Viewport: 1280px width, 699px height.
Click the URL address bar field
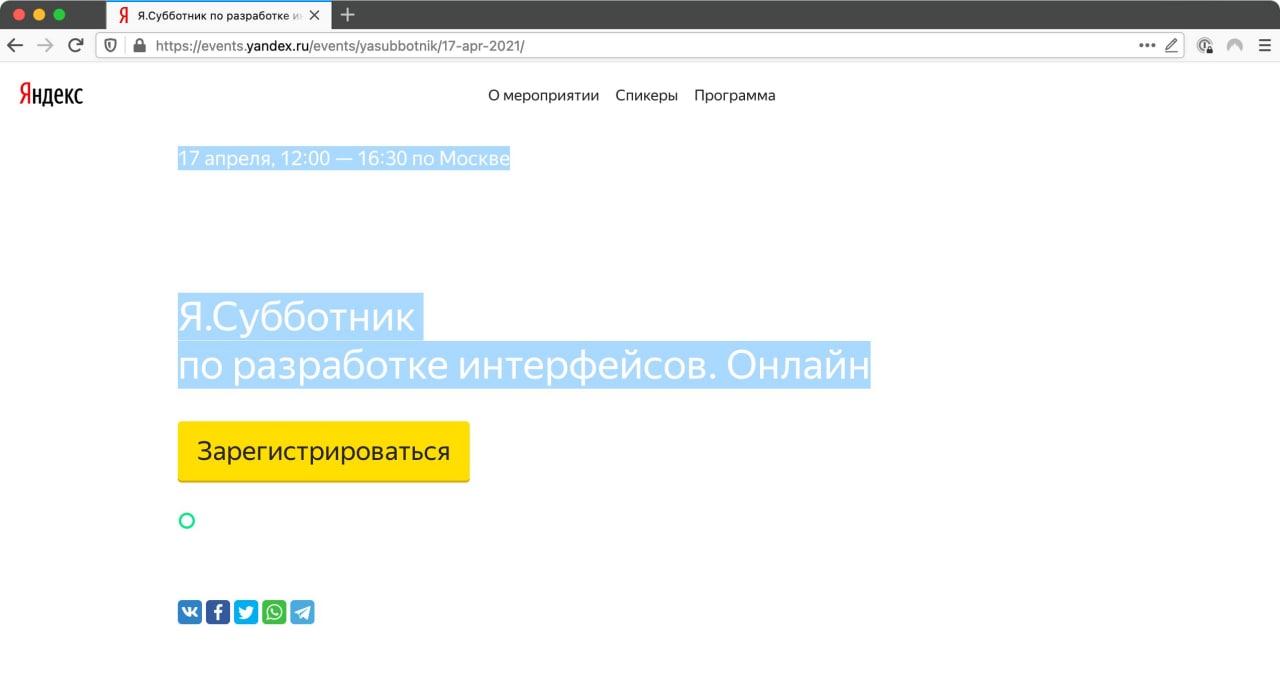tap(640, 46)
